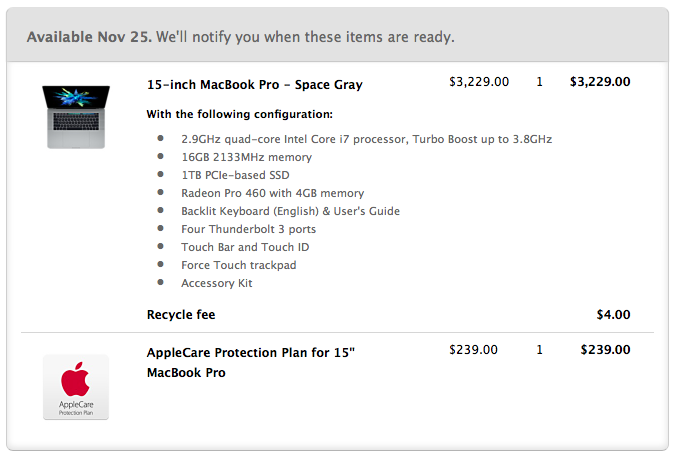Click the Recycle fee label
Image resolution: width=677 pixels, height=457 pixels.
click(x=181, y=314)
